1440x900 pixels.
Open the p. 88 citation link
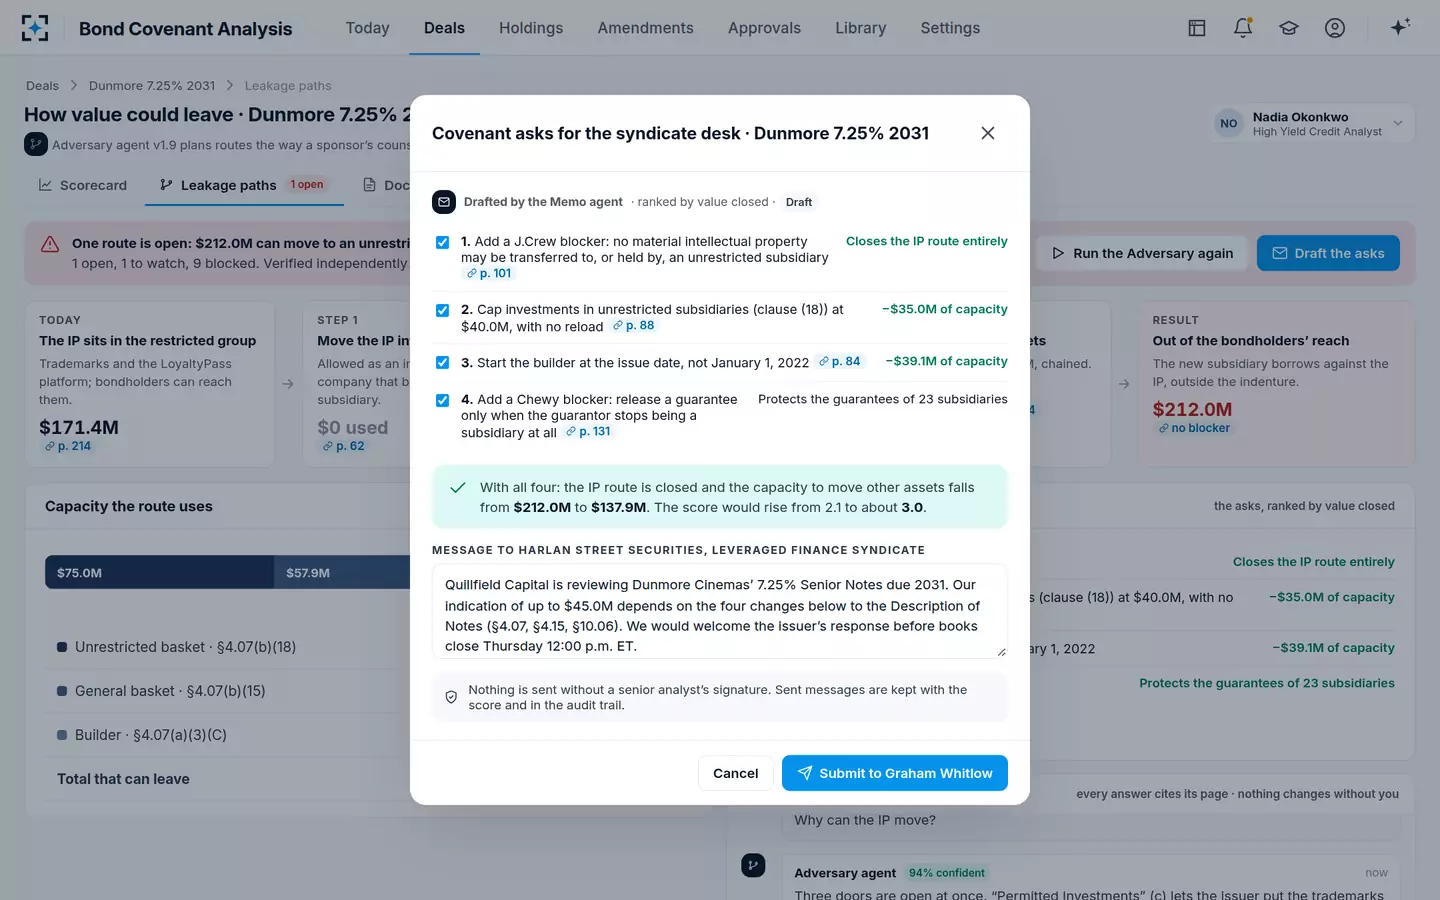633,325
